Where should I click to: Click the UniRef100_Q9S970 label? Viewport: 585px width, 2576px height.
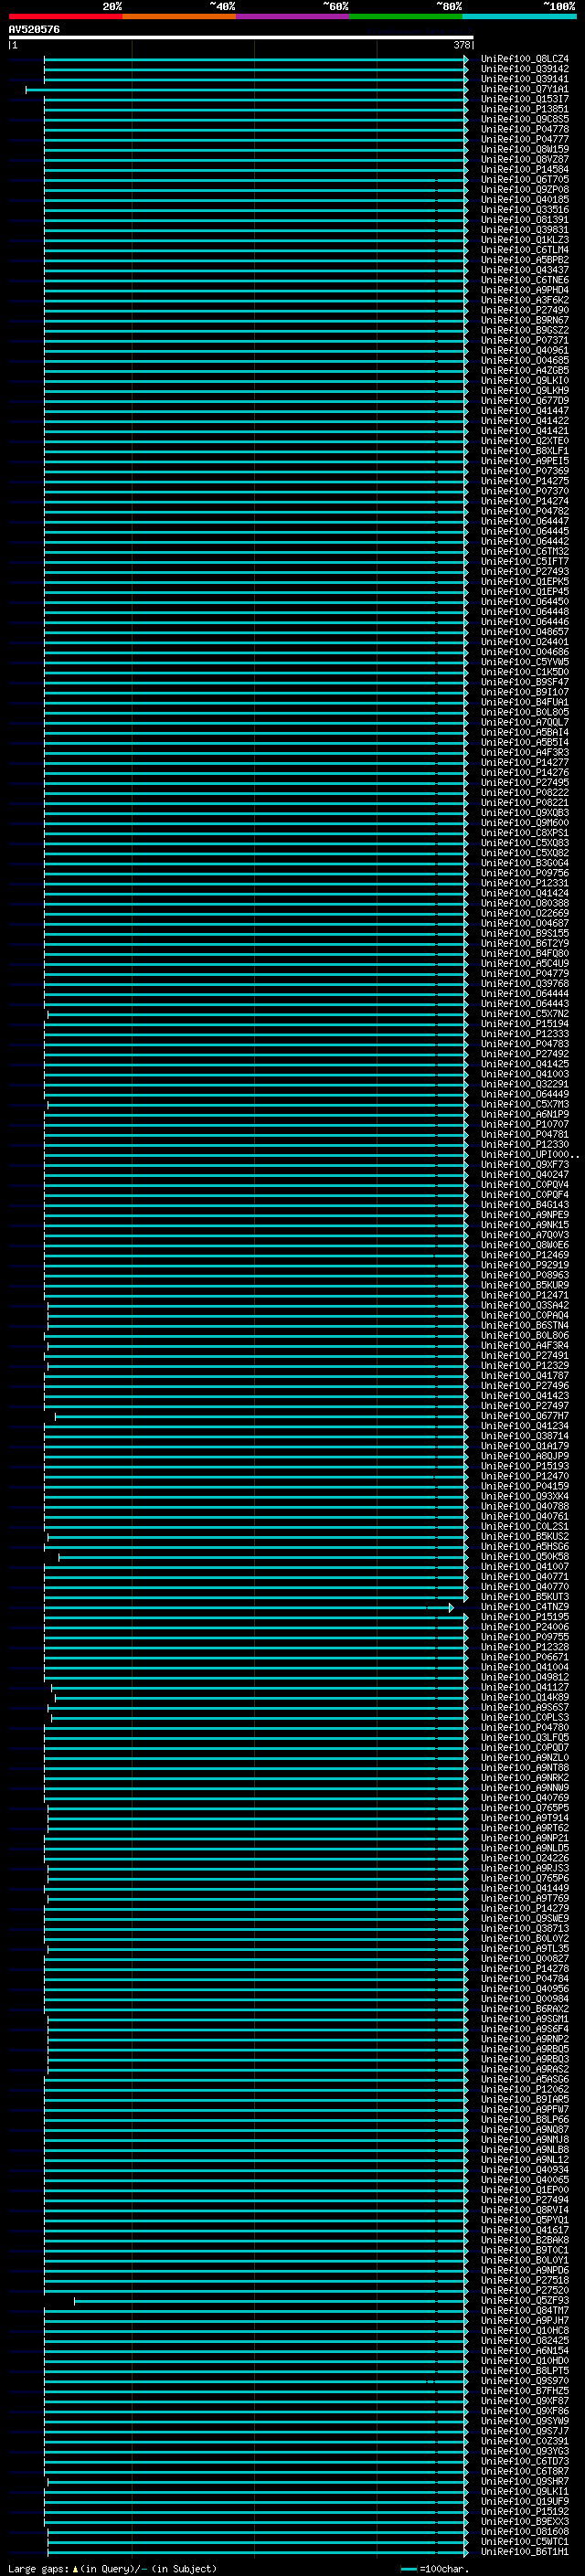click(525, 2380)
